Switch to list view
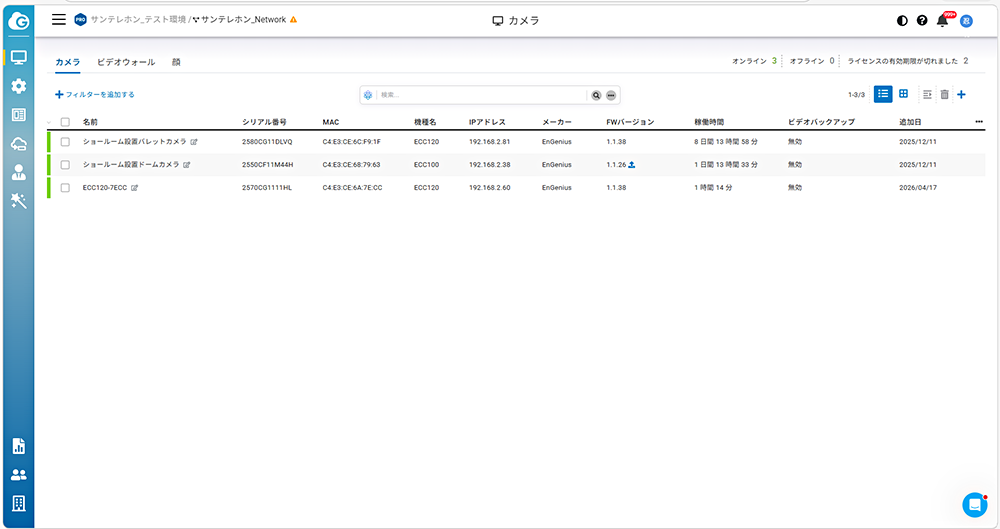The width and height of the screenshot is (1000, 529). (x=883, y=94)
